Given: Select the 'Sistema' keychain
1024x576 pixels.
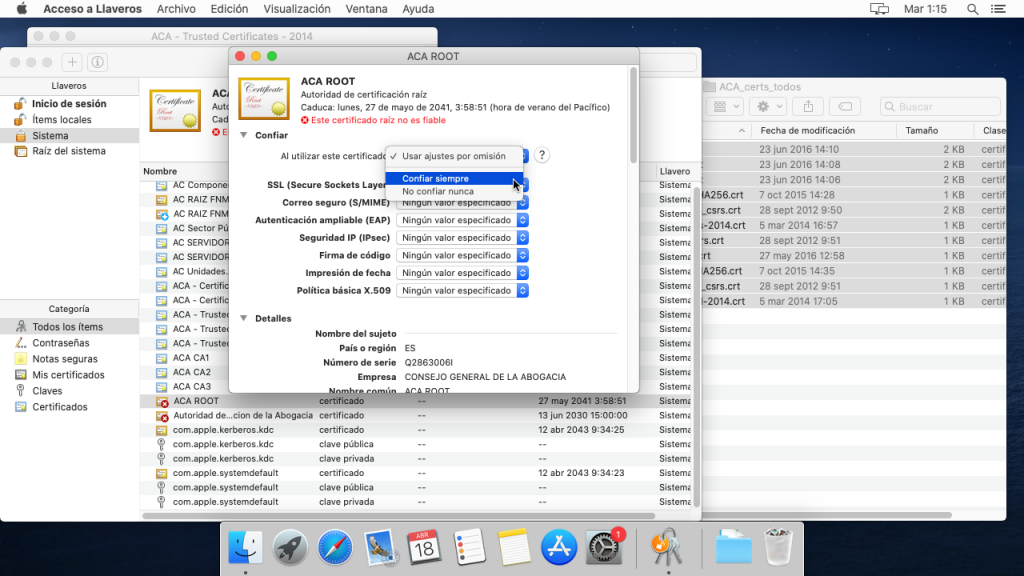Looking at the screenshot, I should click(x=69, y=136).
